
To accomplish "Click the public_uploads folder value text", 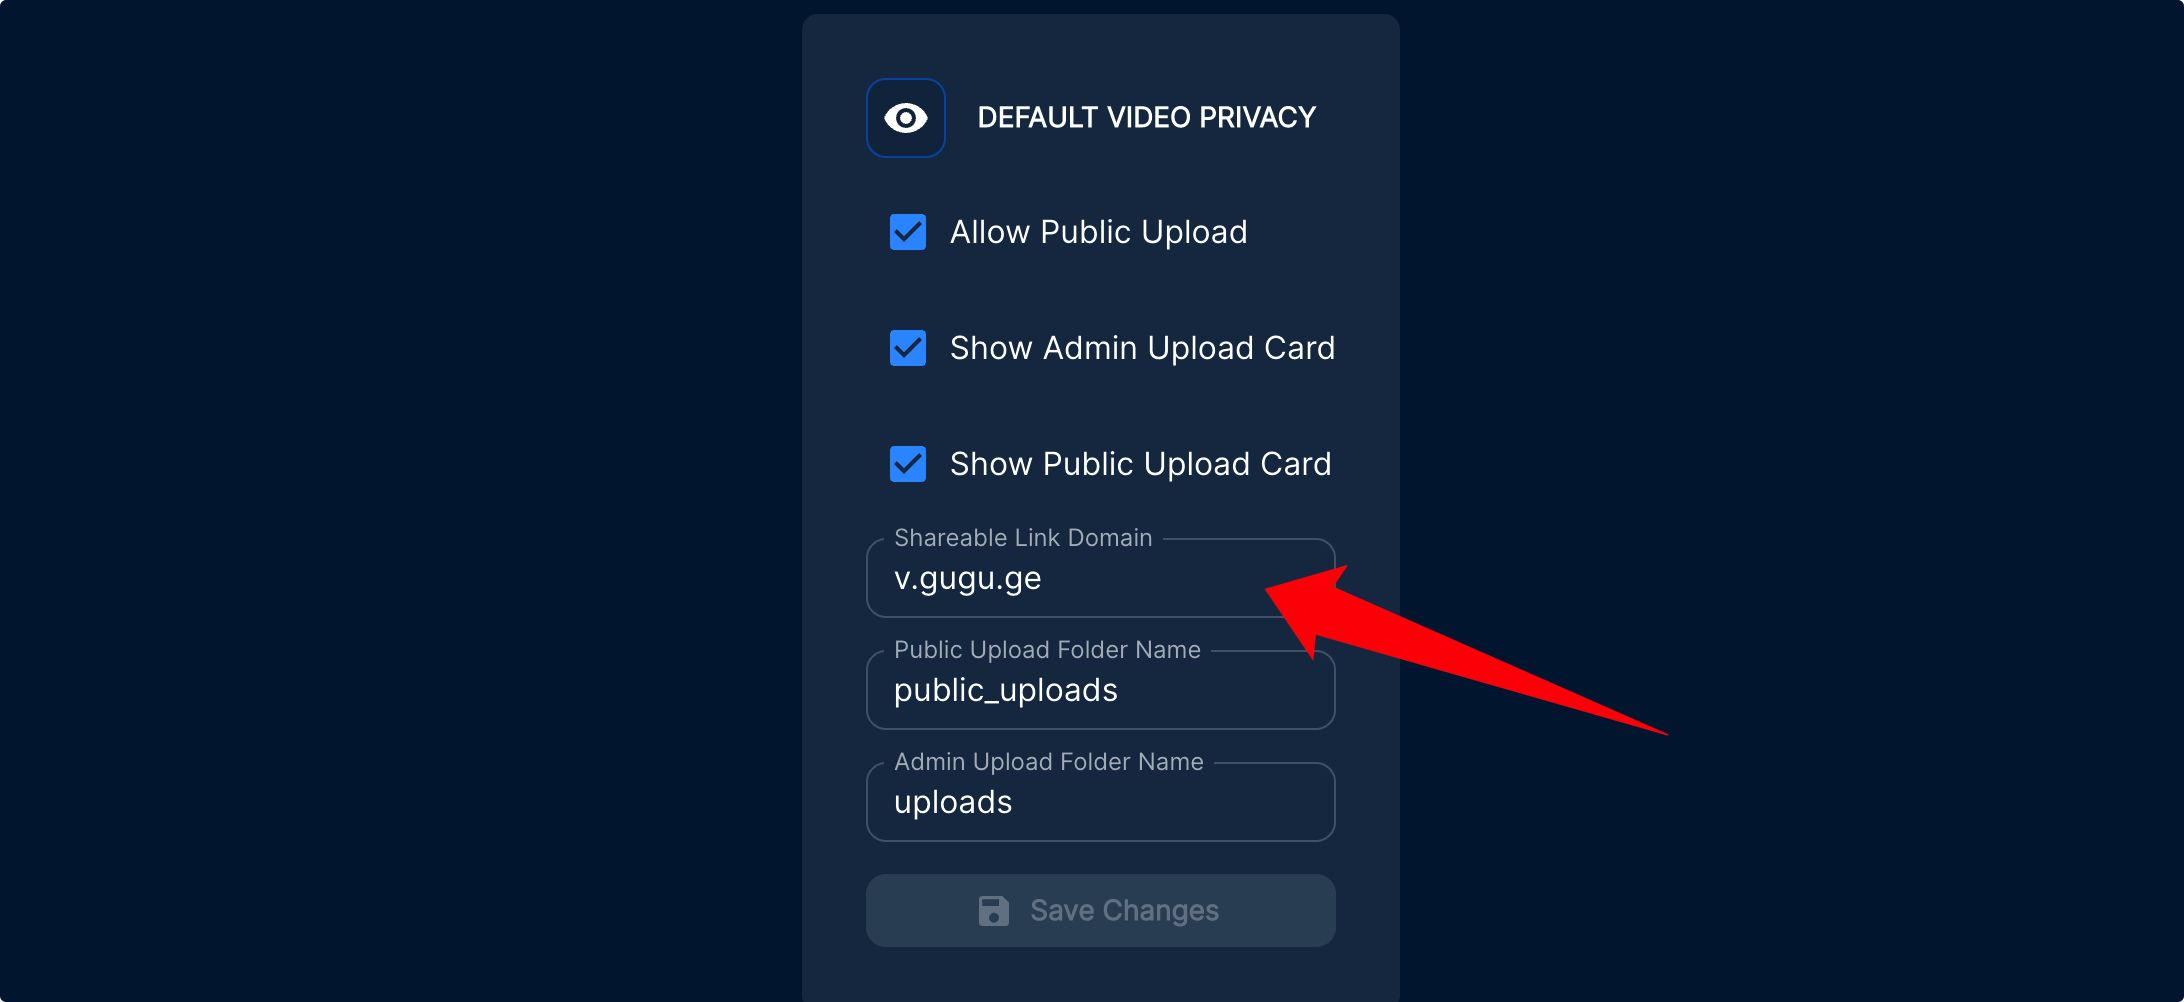I will click(x=1005, y=691).
